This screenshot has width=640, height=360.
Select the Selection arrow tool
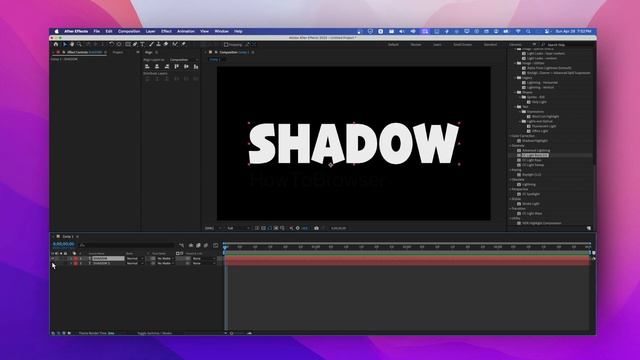pyautogui.click(x=64, y=44)
